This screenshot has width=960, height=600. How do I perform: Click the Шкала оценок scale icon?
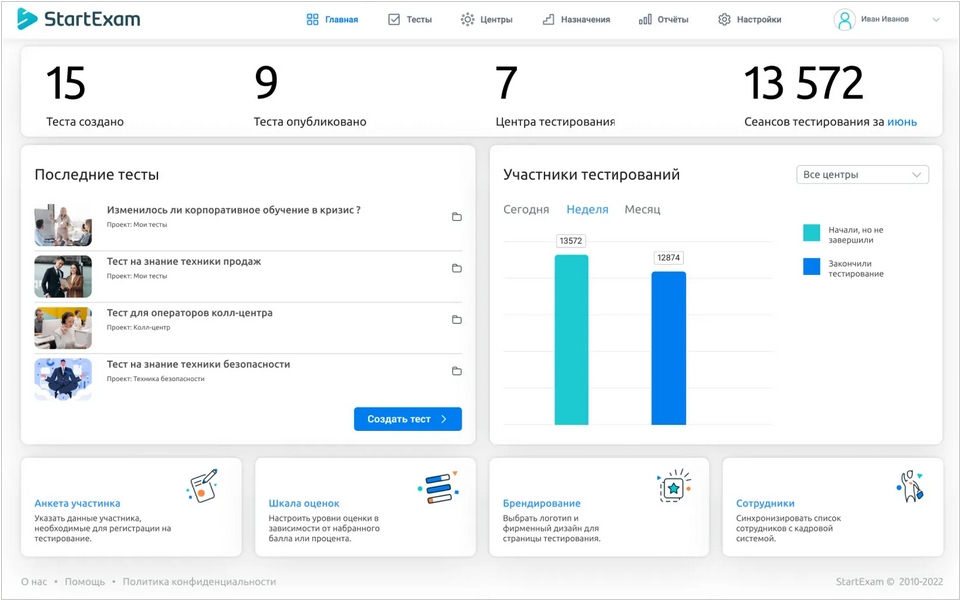437,486
